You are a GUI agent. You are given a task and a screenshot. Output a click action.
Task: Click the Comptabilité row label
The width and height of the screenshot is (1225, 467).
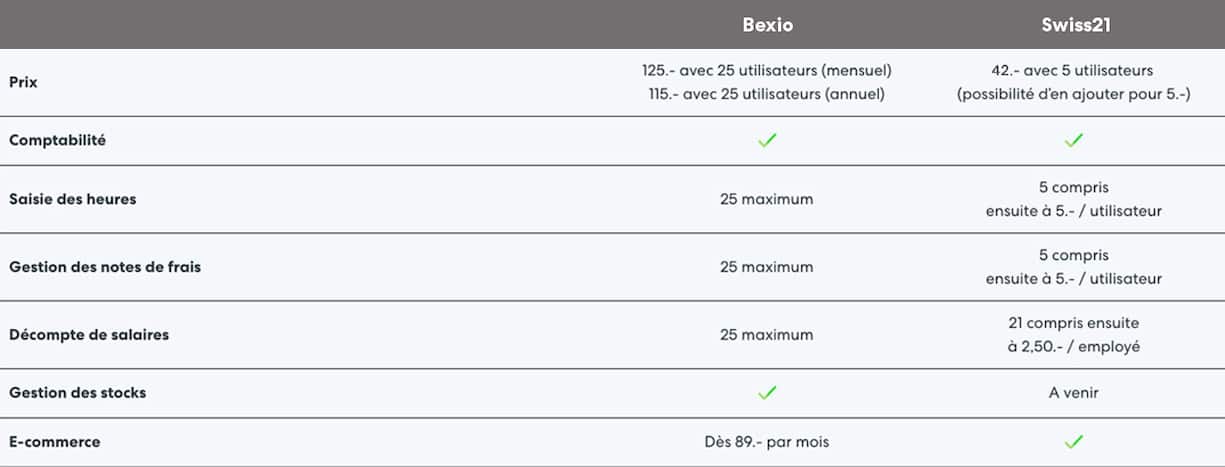[57, 141]
